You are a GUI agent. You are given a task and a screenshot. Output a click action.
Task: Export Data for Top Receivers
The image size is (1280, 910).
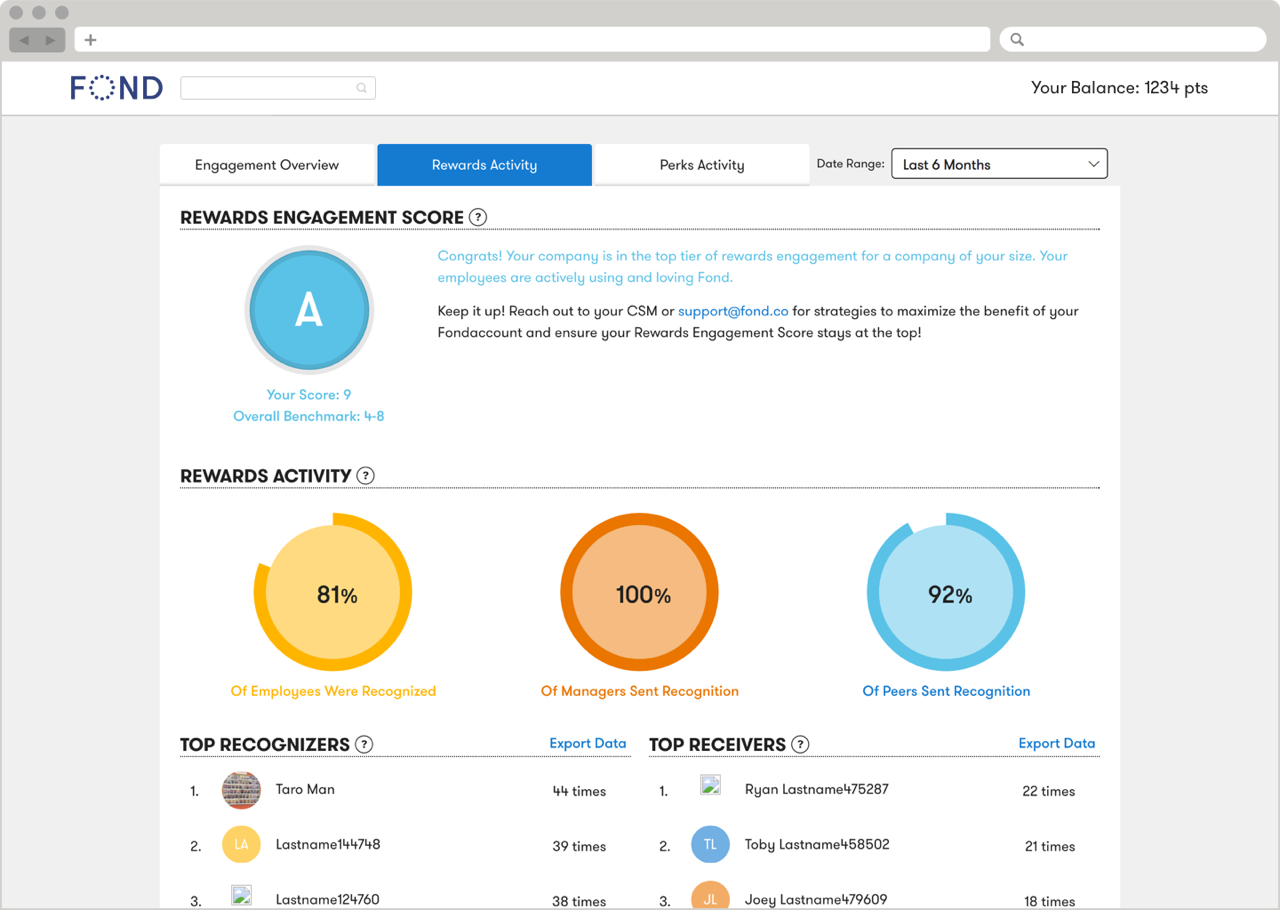pyautogui.click(x=1057, y=743)
